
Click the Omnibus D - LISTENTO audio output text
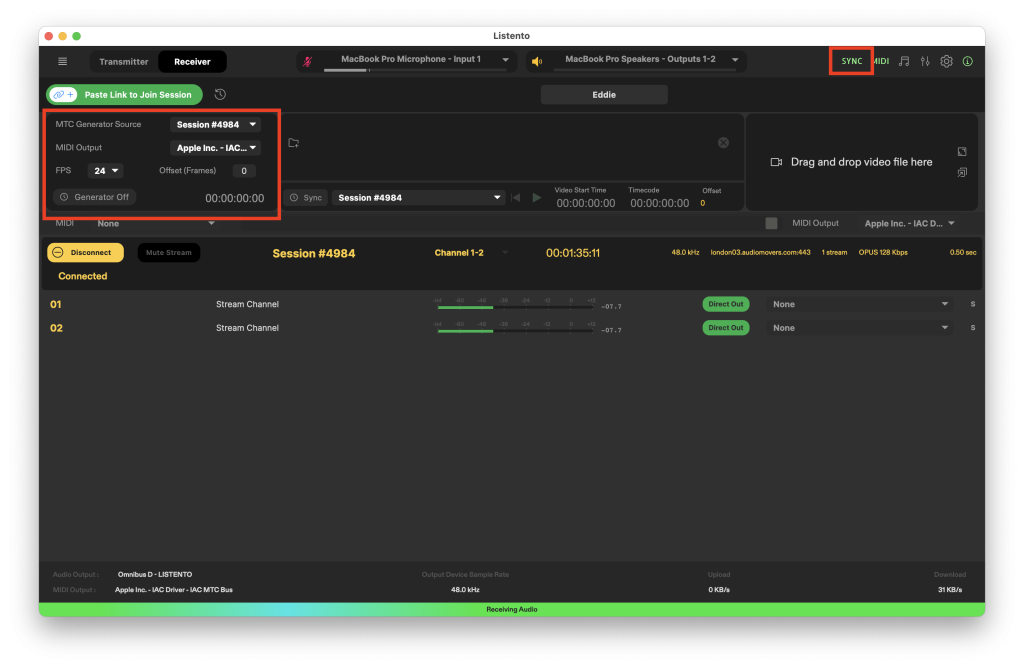pos(155,575)
